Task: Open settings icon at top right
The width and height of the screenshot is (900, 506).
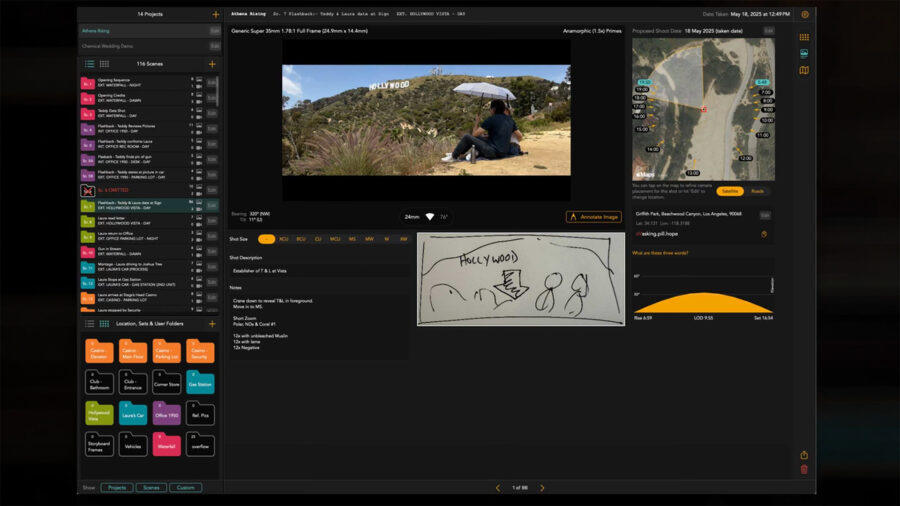Action: pos(805,14)
